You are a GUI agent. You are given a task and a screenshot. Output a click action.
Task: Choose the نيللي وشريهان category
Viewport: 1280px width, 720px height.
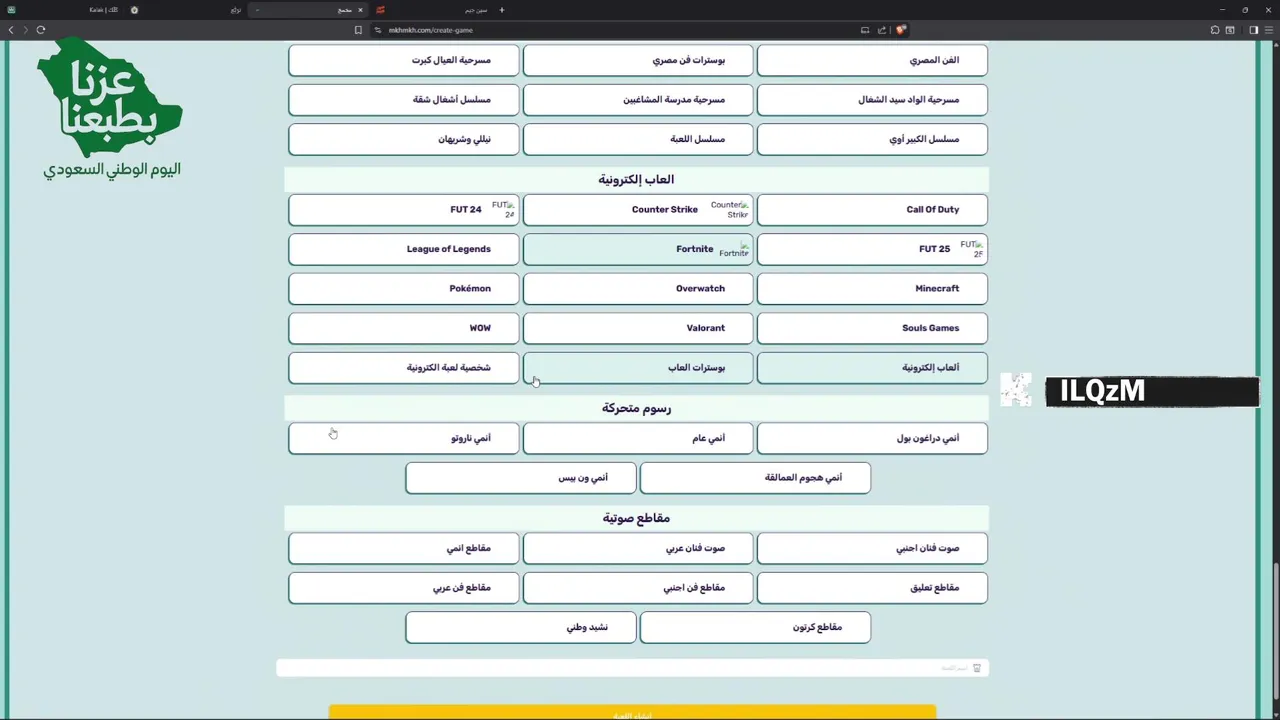click(404, 139)
